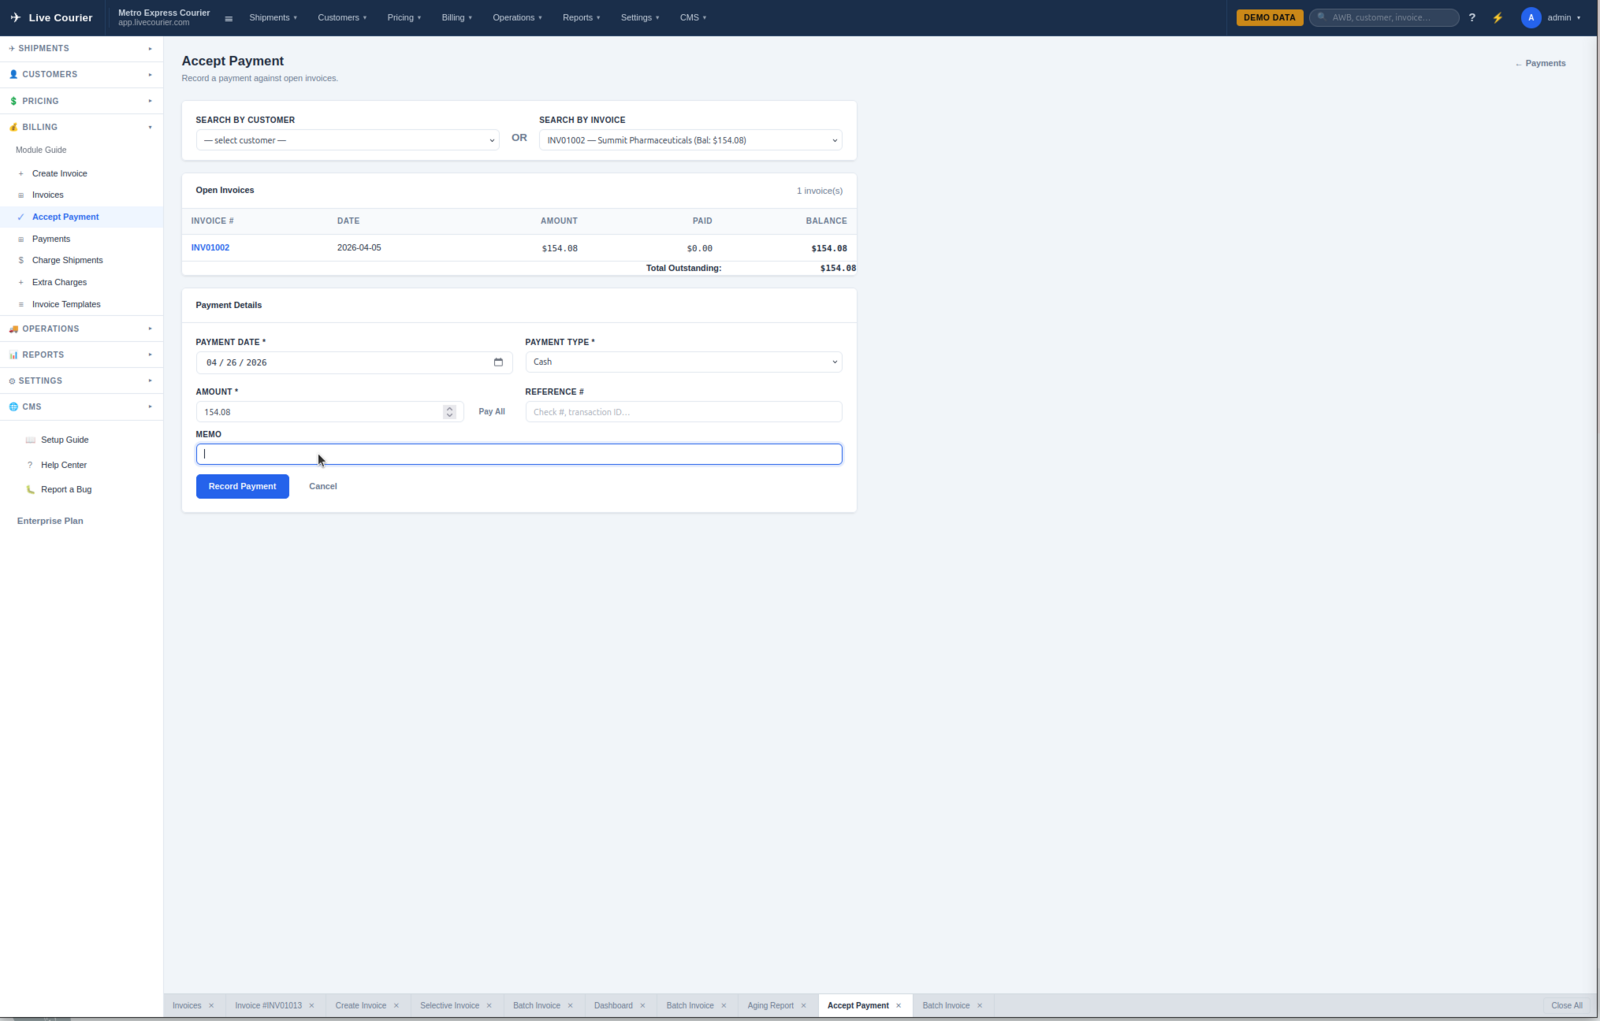Open help via question mark icon
This screenshot has width=1600, height=1021.
pos(1472,18)
